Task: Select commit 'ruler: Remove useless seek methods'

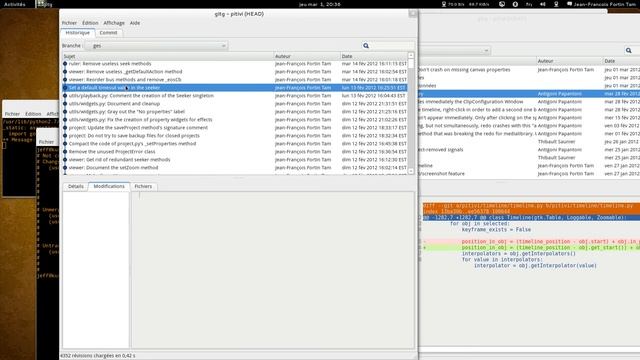Action: pos(235,64)
